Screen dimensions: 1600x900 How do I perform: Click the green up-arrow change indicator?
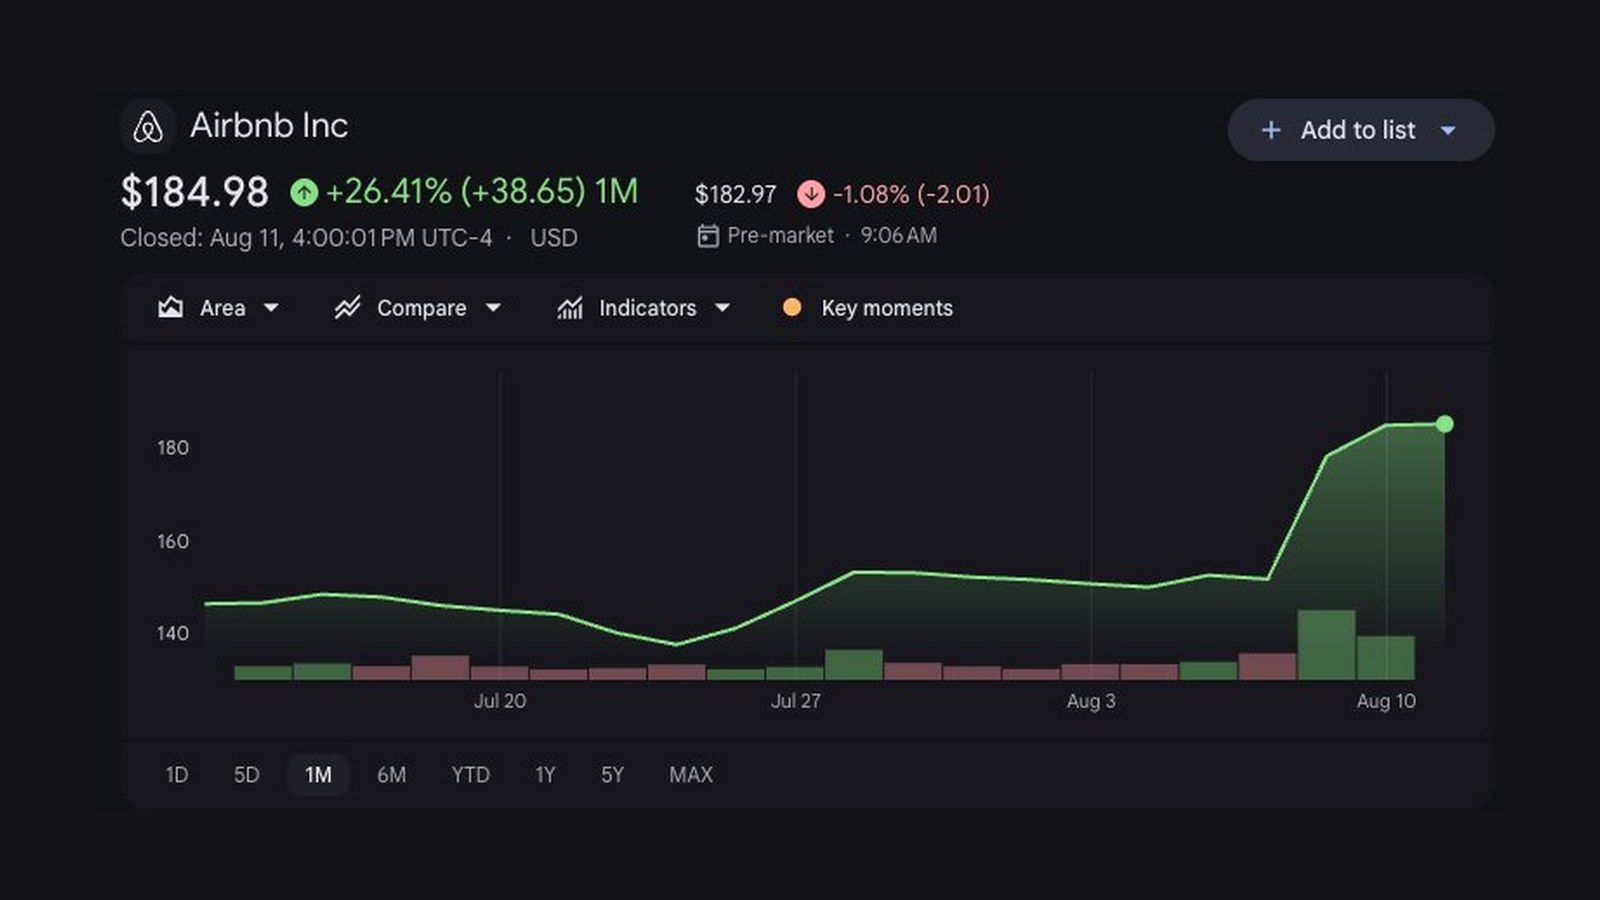coord(304,192)
